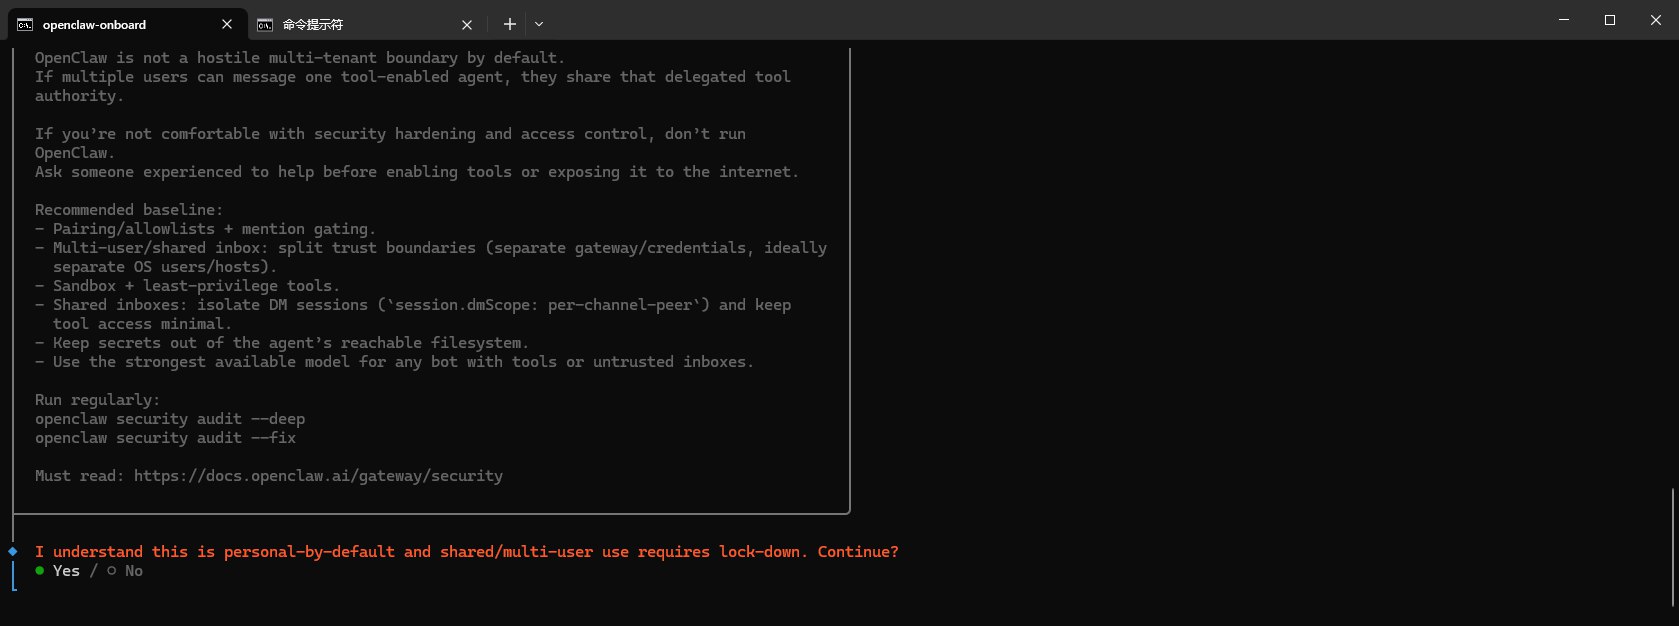The width and height of the screenshot is (1679, 626).
Task: Click the 'Run regularly:' heading text
Action: [97, 400]
